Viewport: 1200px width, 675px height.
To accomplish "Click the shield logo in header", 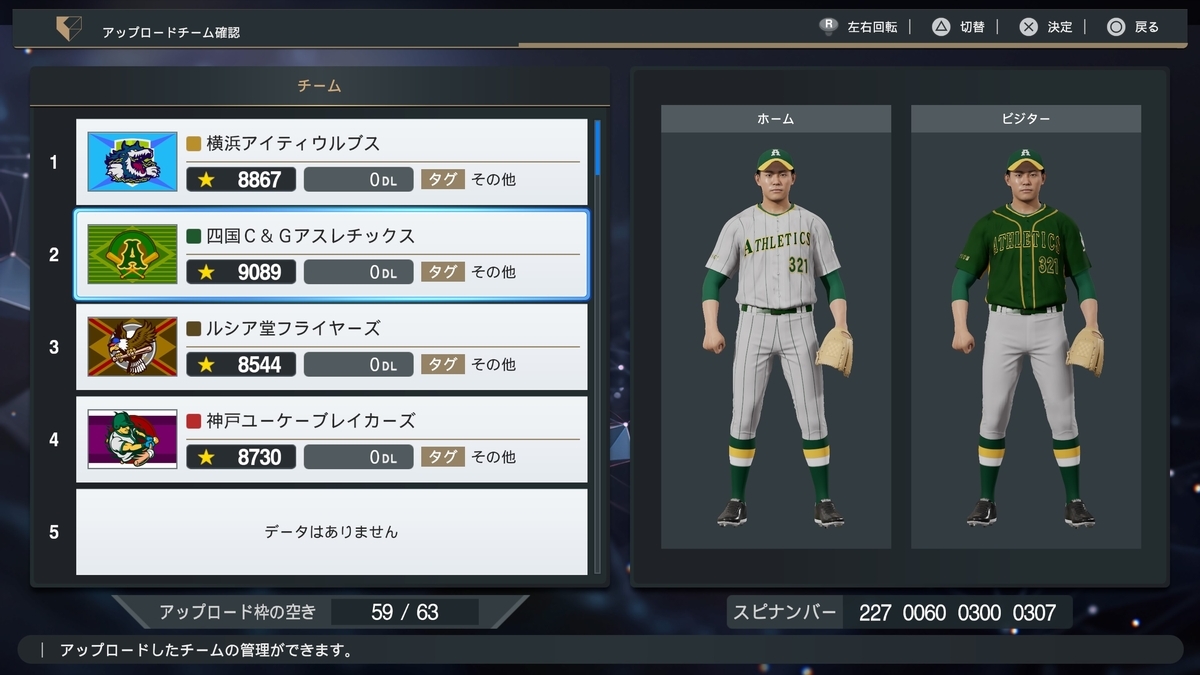I will (69, 30).
